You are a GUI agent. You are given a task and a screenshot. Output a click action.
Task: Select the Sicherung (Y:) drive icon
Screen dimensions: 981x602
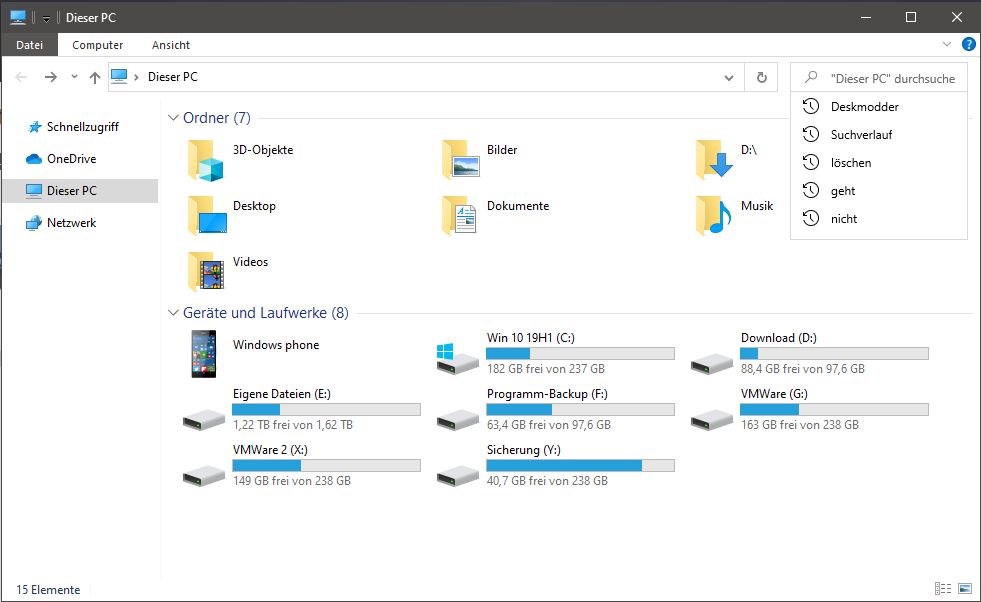pyautogui.click(x=457, y=476)
